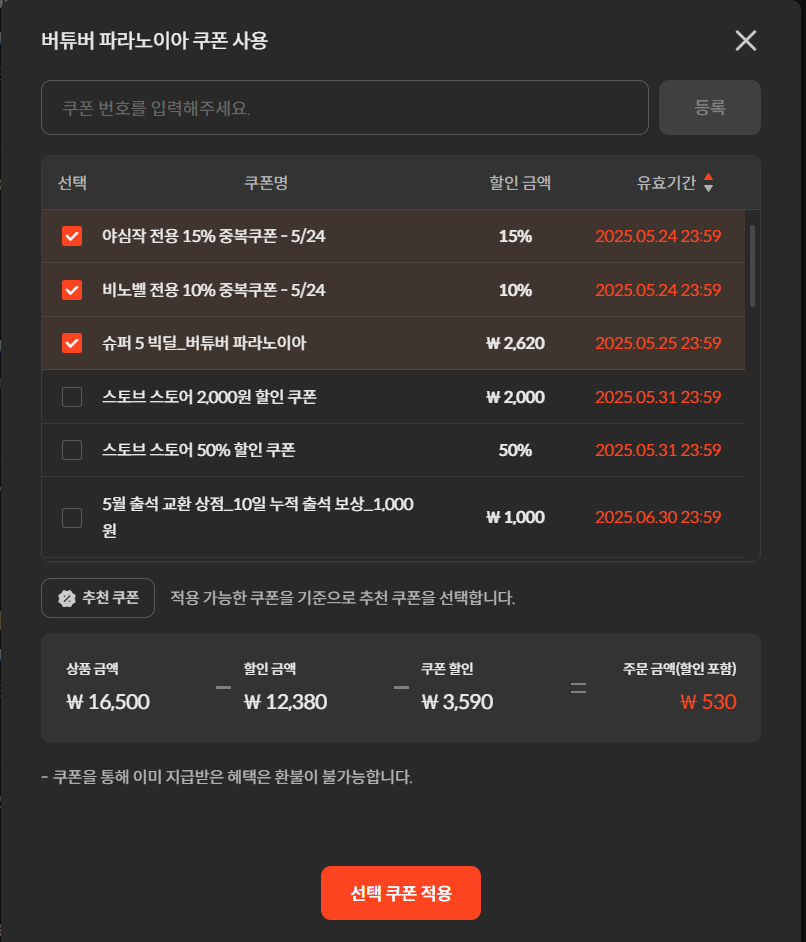
Task: Select the 슈퍼 5 빅딜_버튜버 파라노이아 row
Action: (x=393, y=343)
